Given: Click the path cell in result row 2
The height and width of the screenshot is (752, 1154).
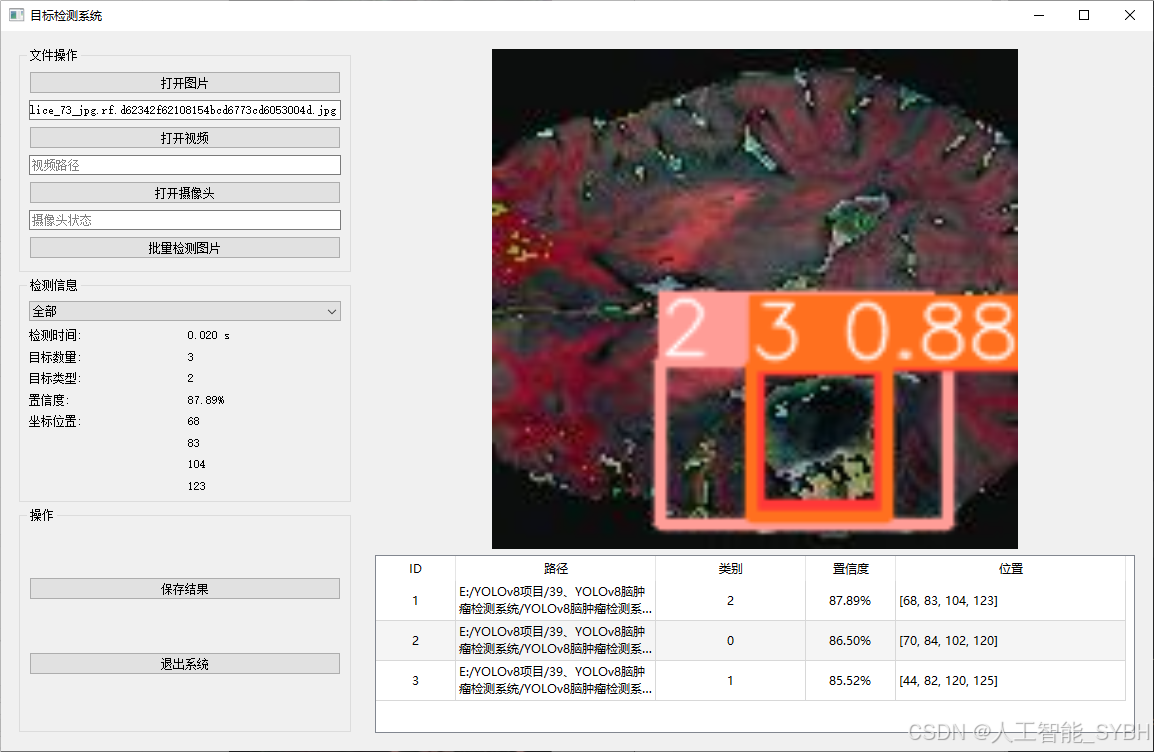Looking at the screenshot, I should pyautogui.click(x=556, y=640).
